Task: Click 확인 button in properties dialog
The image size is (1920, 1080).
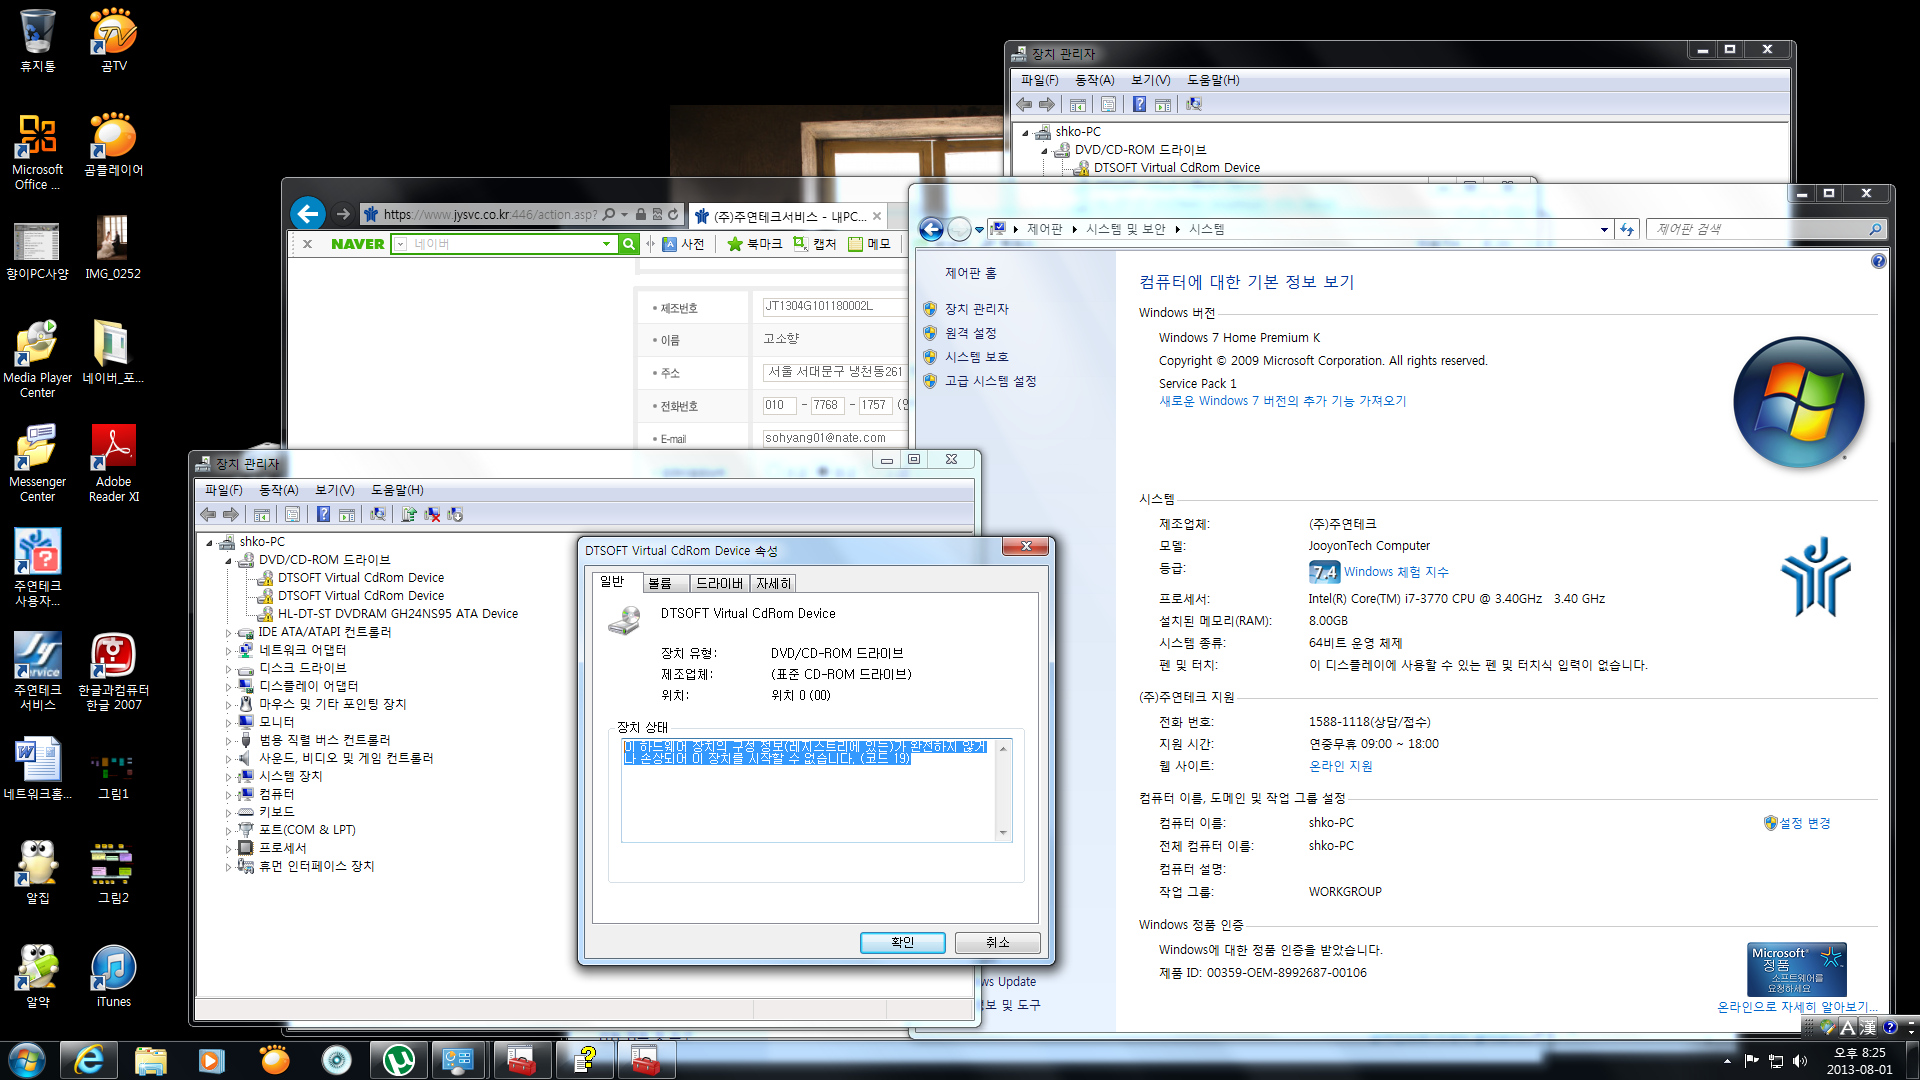Action: (x=902, y=942)
